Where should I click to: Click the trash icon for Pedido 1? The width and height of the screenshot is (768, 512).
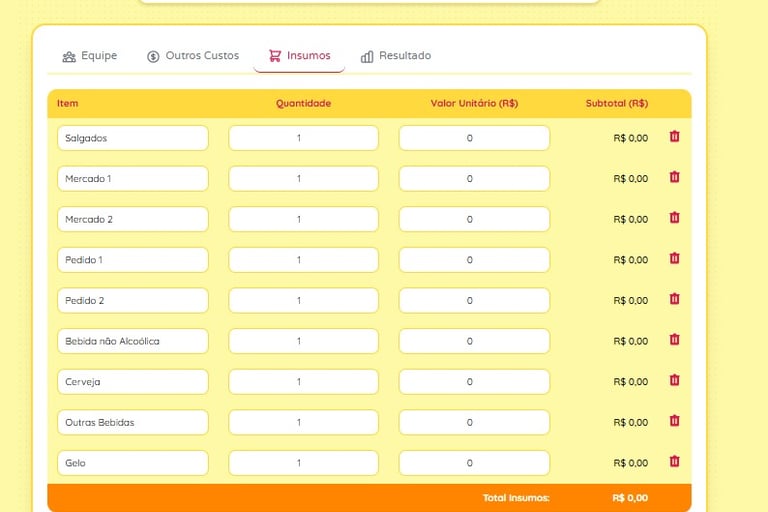[x=674, y=258]
